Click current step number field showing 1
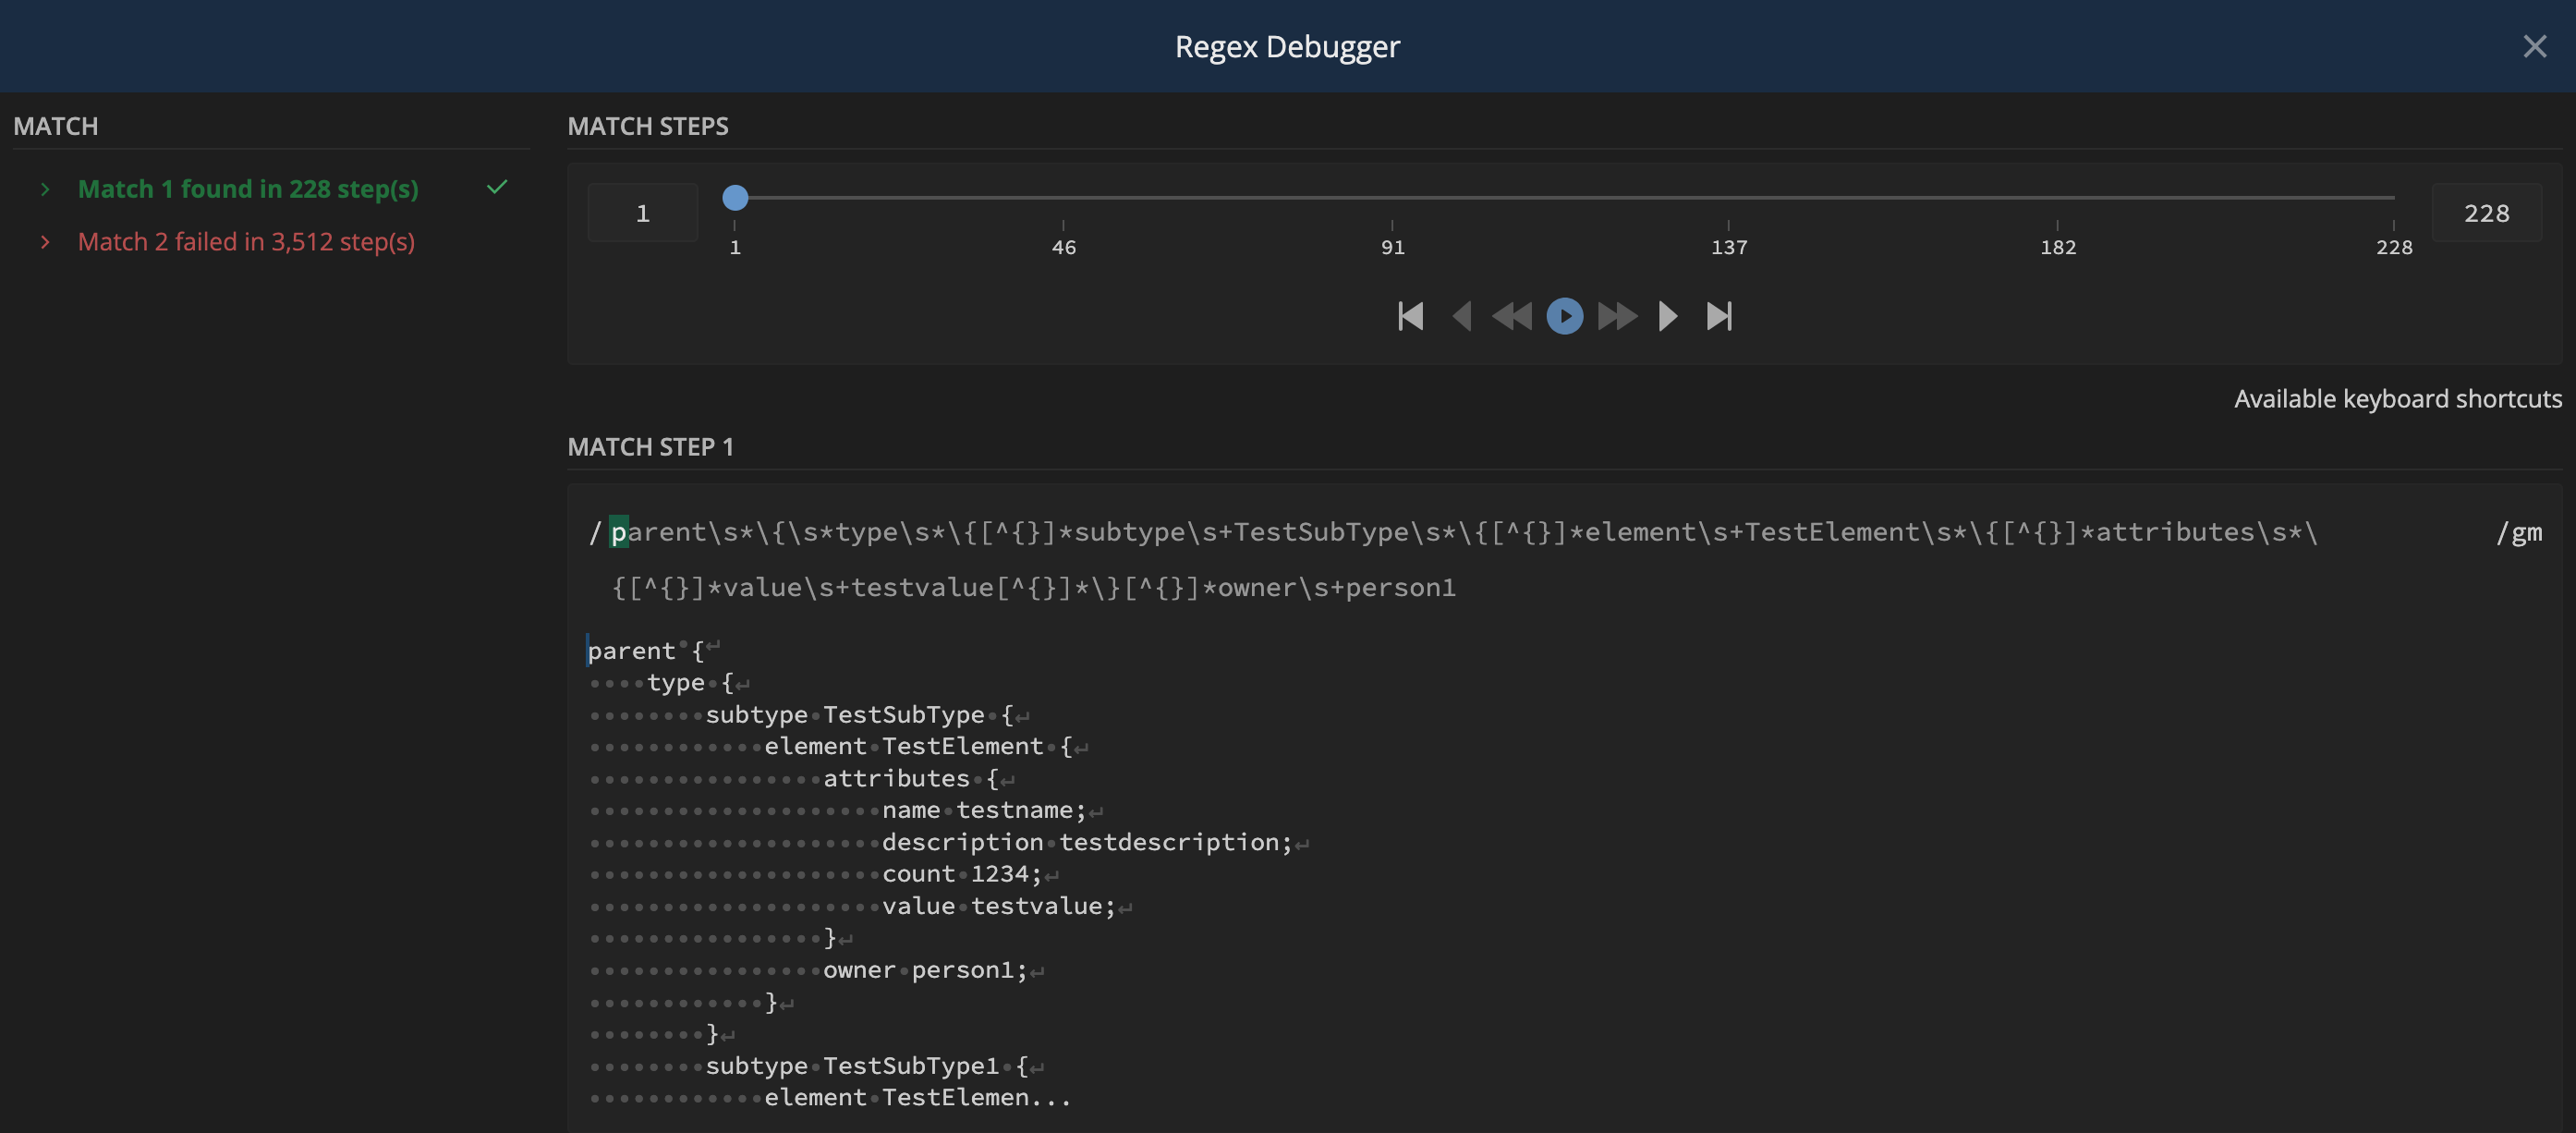Image resolution: width=2576 pixels, height=1133 pixels. coord(643,213)
